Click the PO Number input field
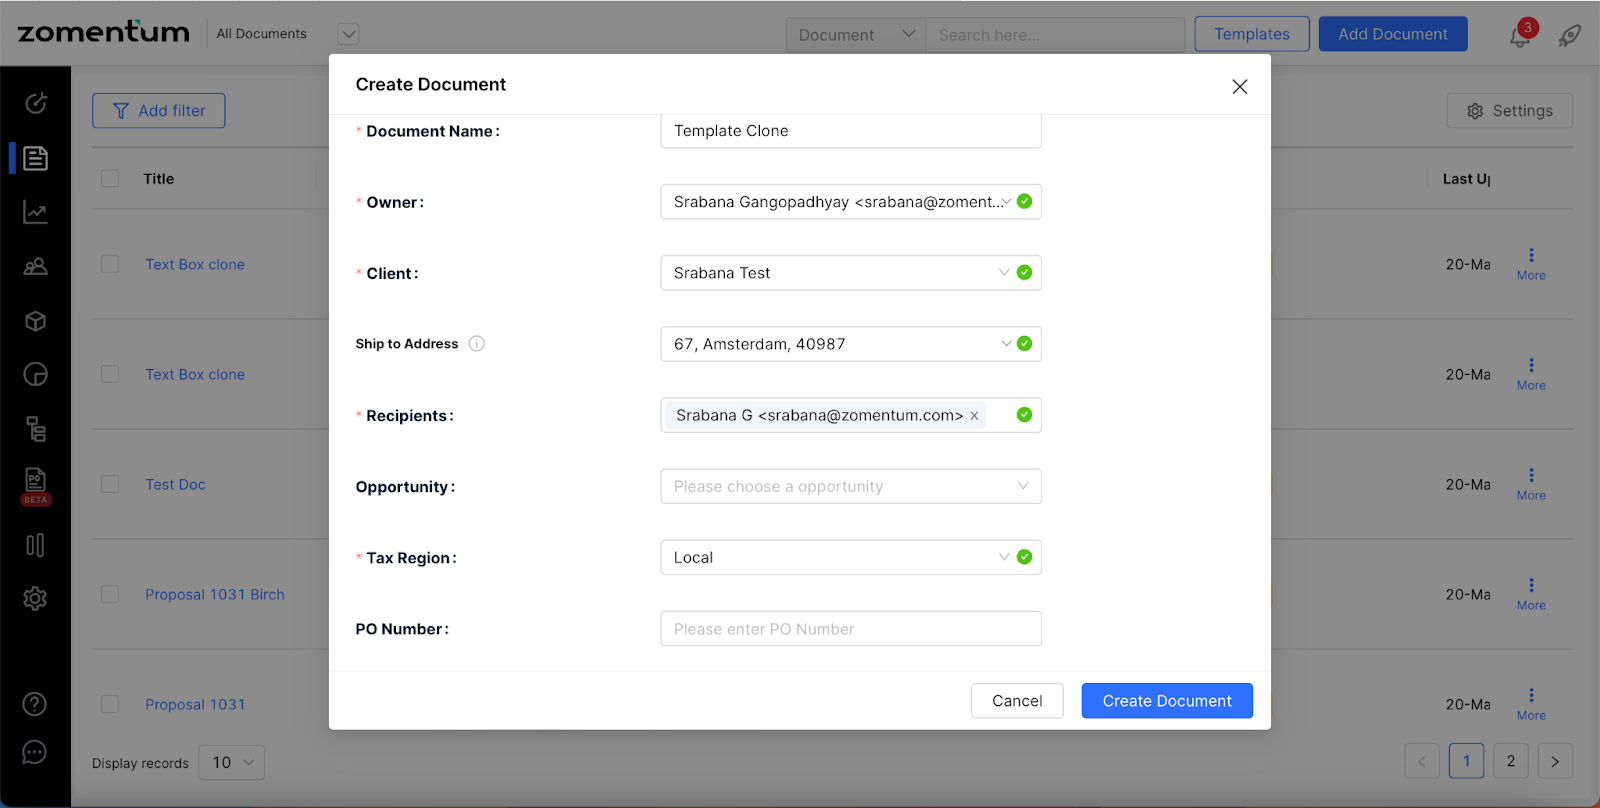Viewport: 1600px width, 808px height. [x=851, y=629]
